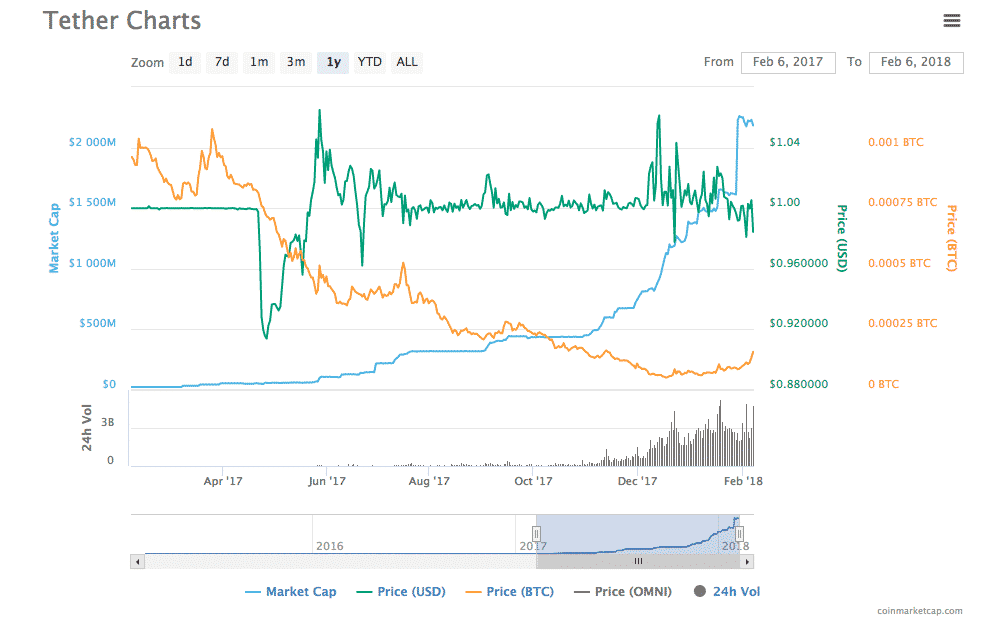The image size is (996, 617).
Task: Click the scrollbar right arrow
Action: tap(752, 562)
